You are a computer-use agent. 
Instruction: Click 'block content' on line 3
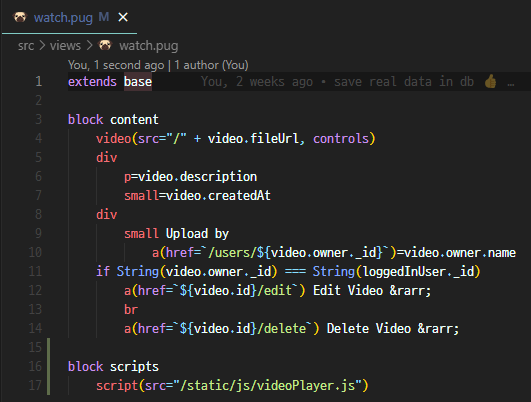coord(113,120)
